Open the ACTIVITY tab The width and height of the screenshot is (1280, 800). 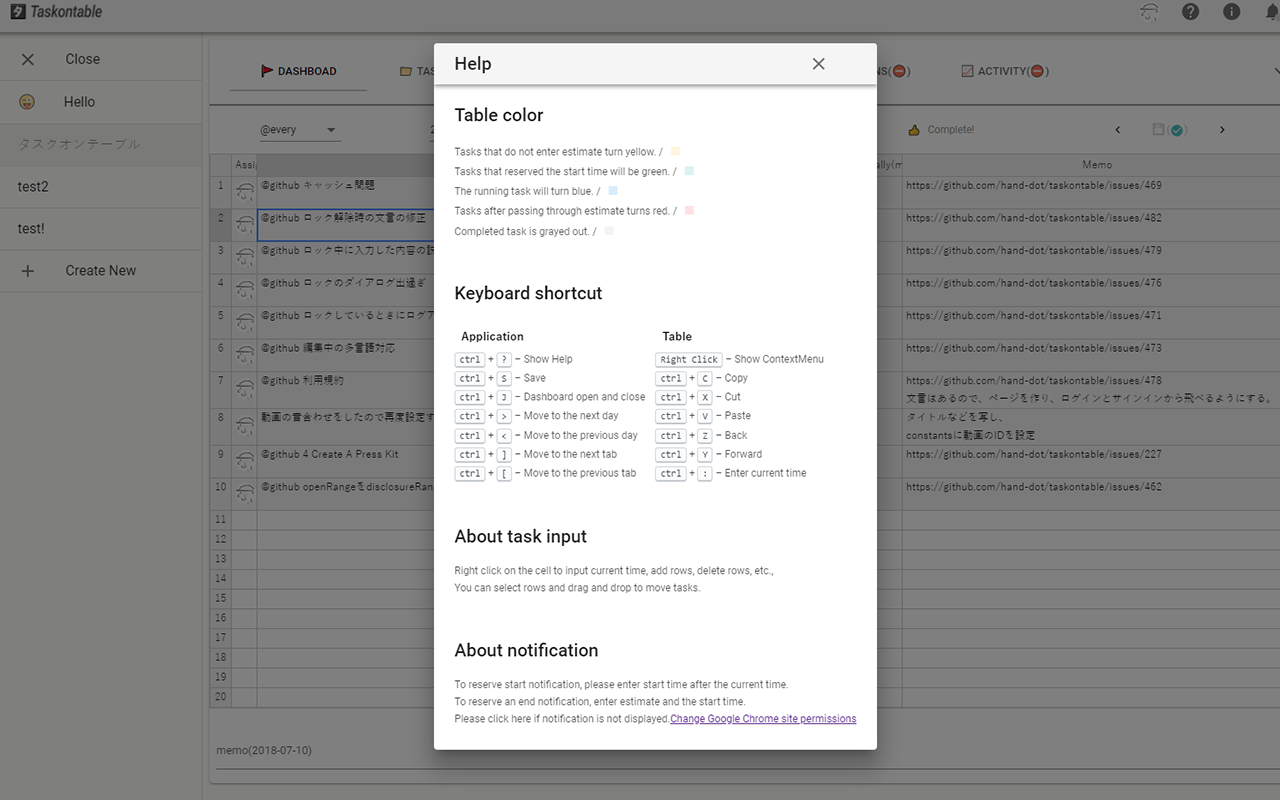pyautogui.click(x=1004, y=70)
